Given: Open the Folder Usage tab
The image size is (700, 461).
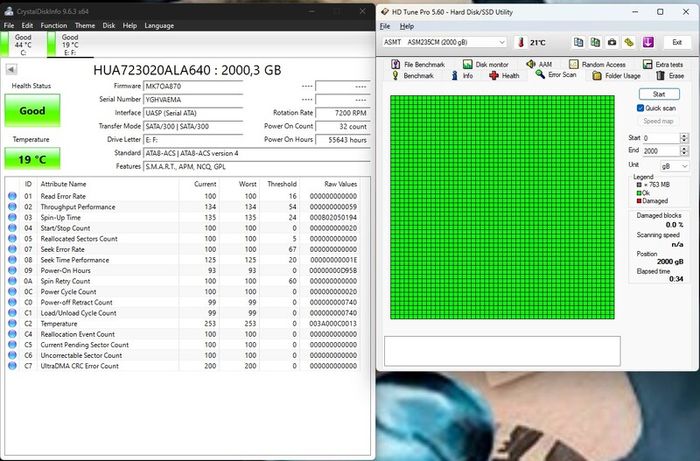Looking at the screenshot, I should point(616,75).
